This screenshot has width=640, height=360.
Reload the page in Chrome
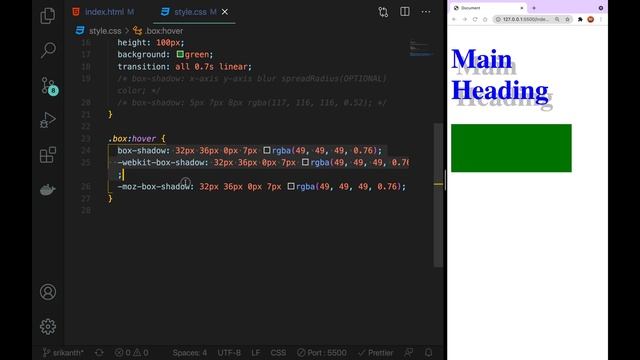475,19
